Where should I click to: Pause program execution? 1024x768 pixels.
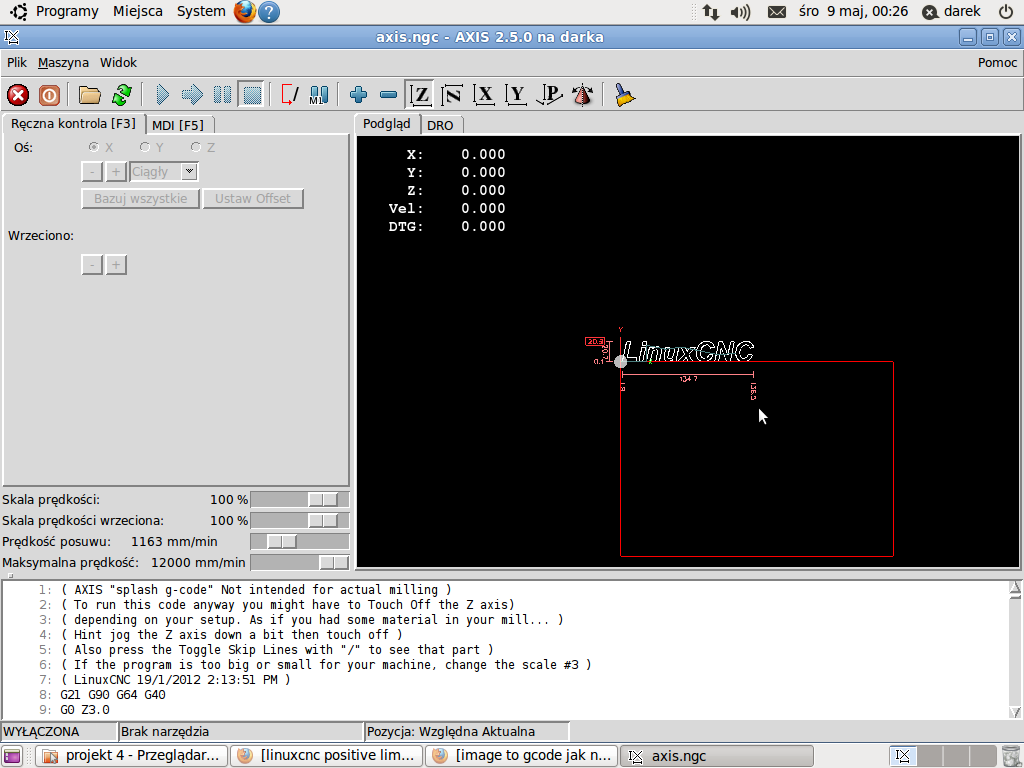(222, 95)
